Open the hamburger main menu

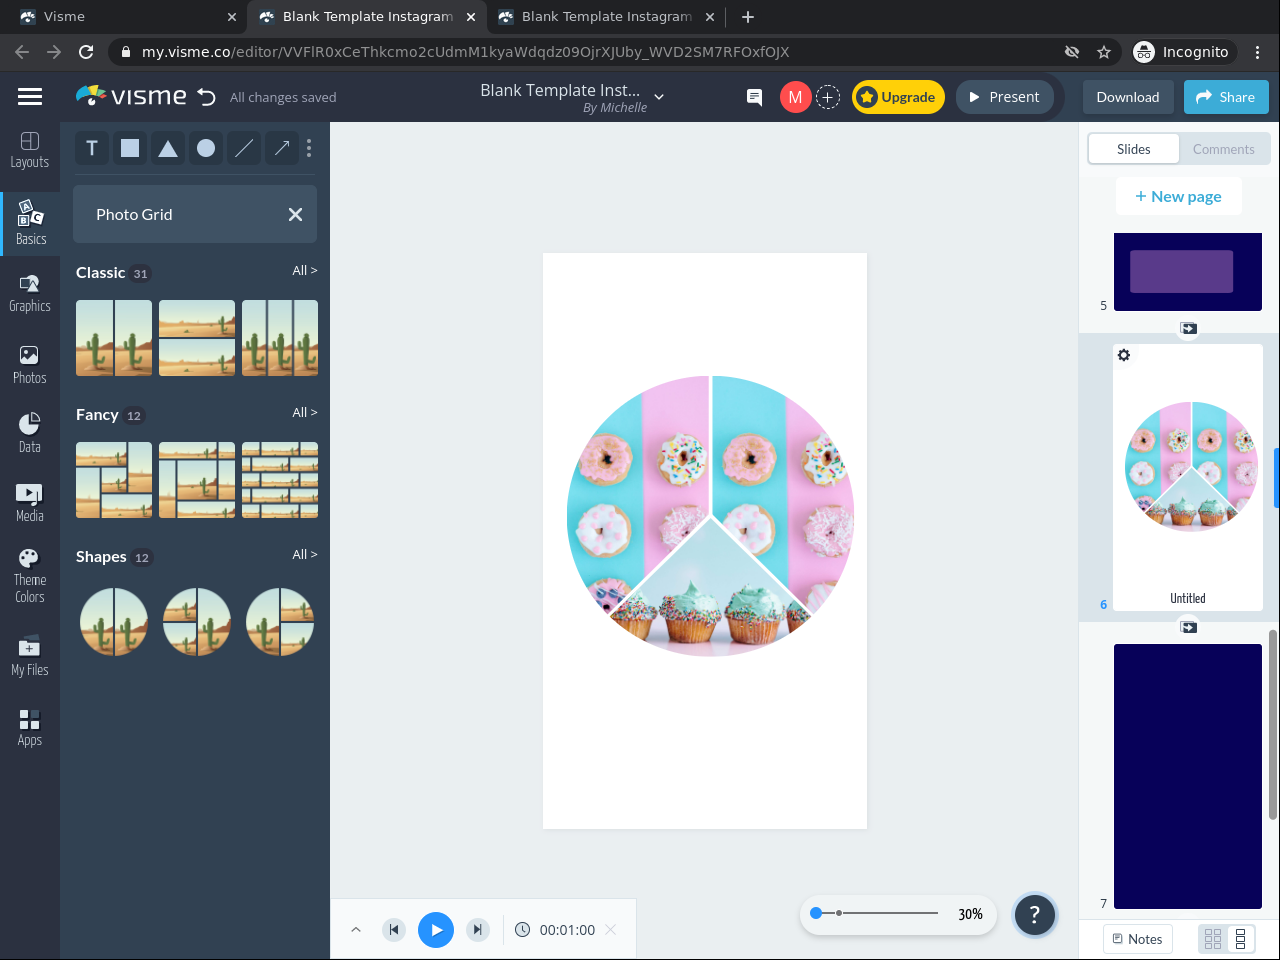(x=30, y=97)
